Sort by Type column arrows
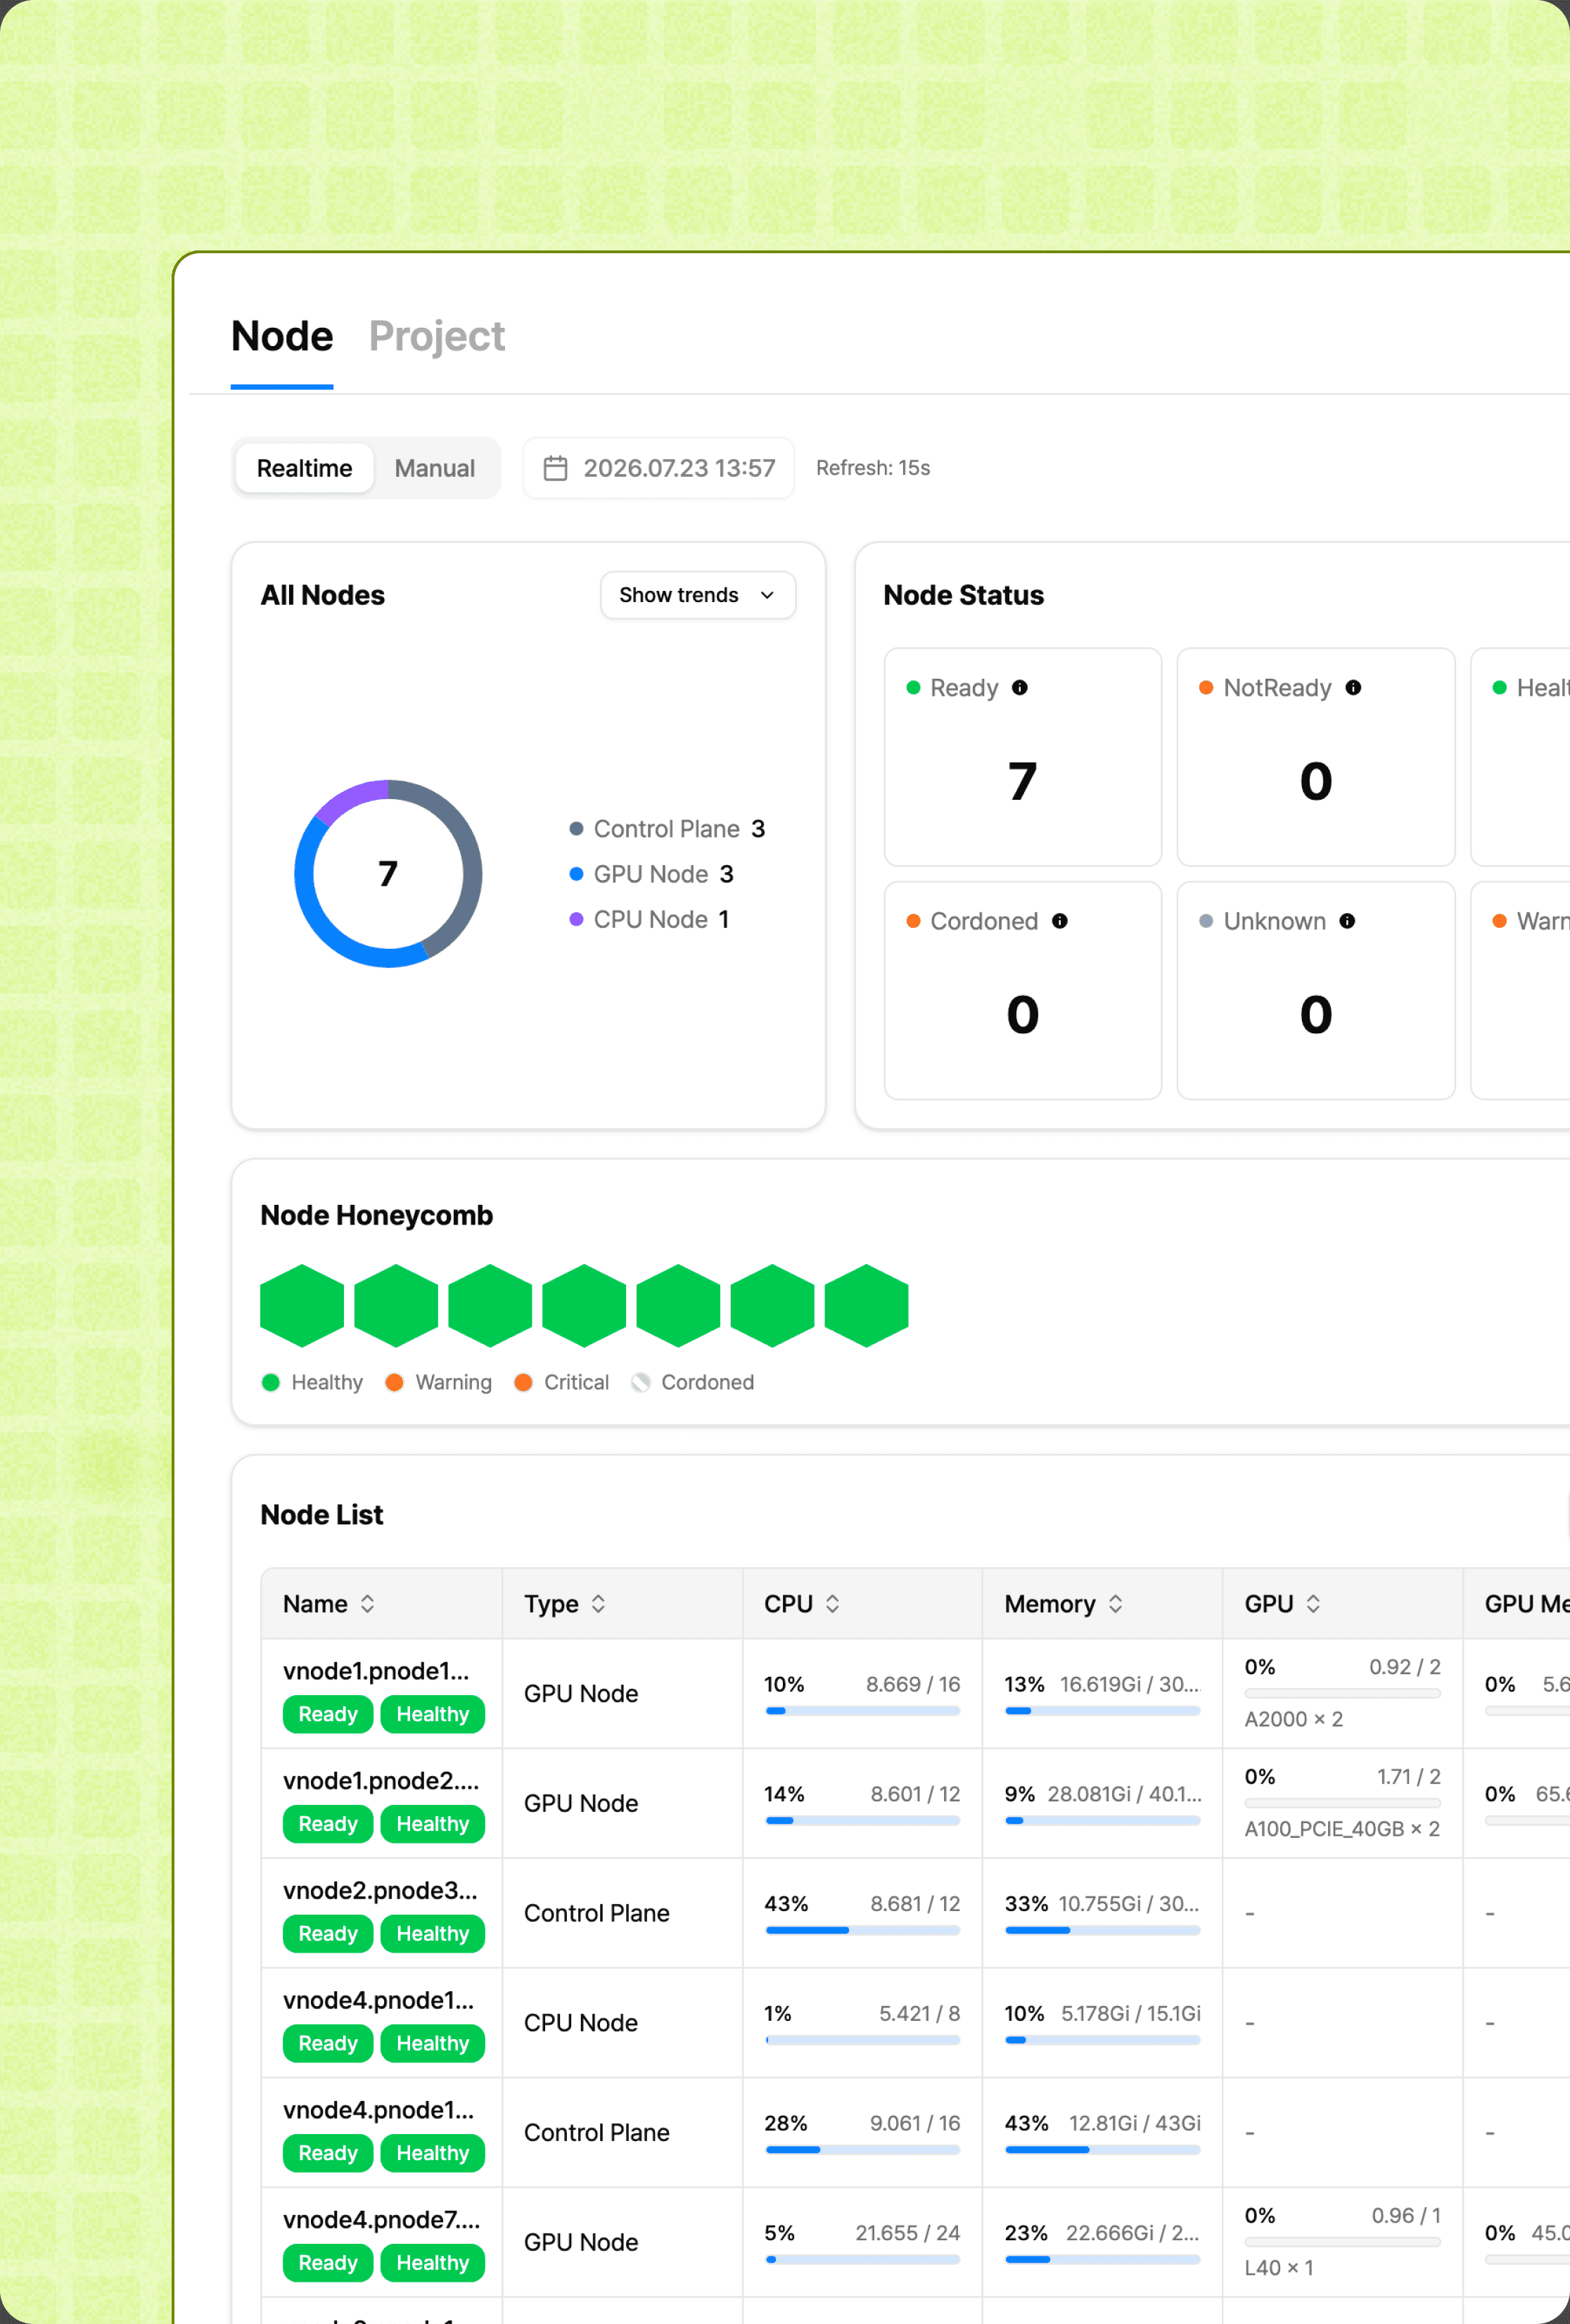The height and width of the screenshot is (2324, 1570). click(598, 1604)
